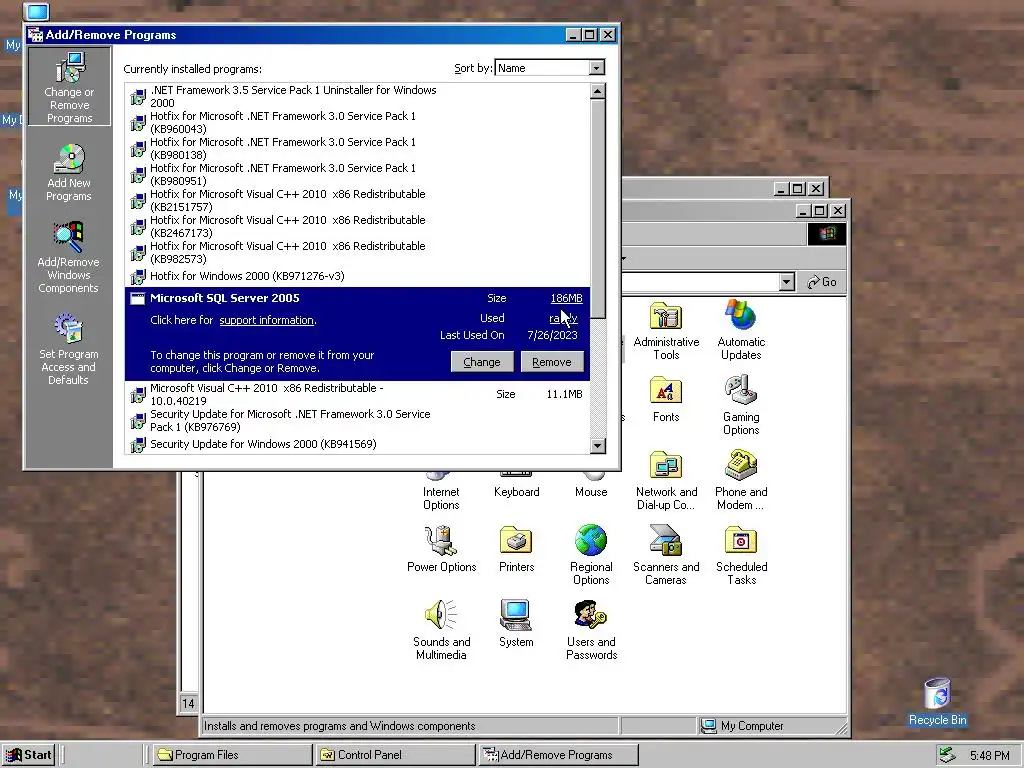
Task: Open Scanners and Cameras icon
Action: tap(666, 555)
